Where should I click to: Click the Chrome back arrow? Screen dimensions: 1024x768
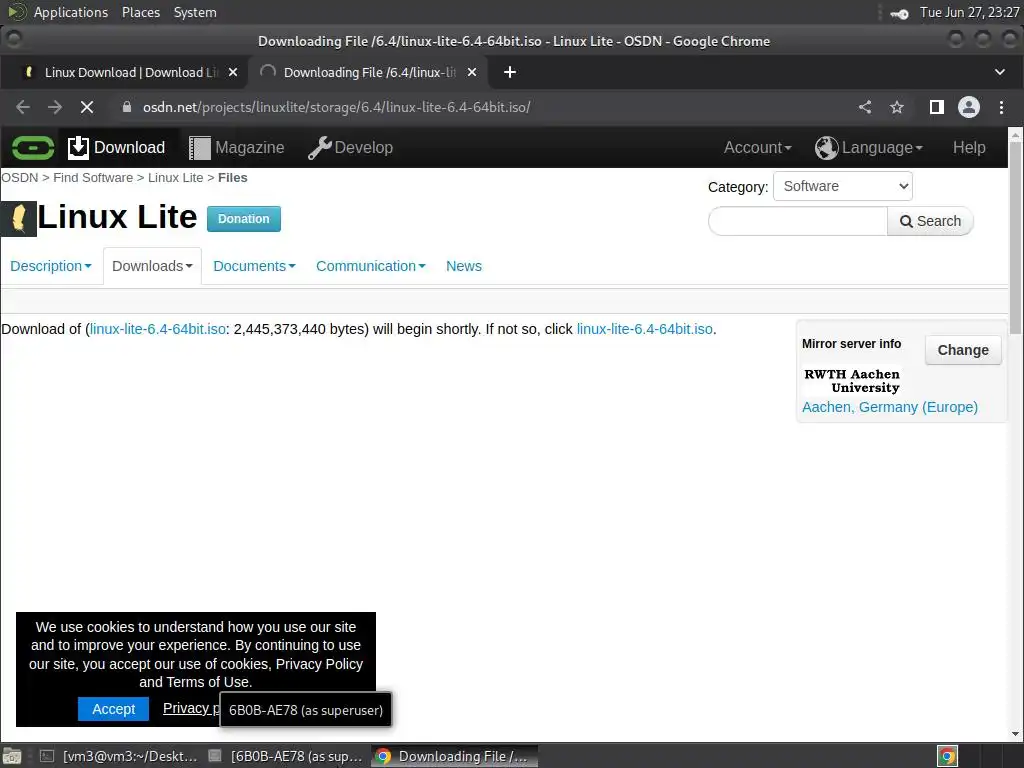23,107
